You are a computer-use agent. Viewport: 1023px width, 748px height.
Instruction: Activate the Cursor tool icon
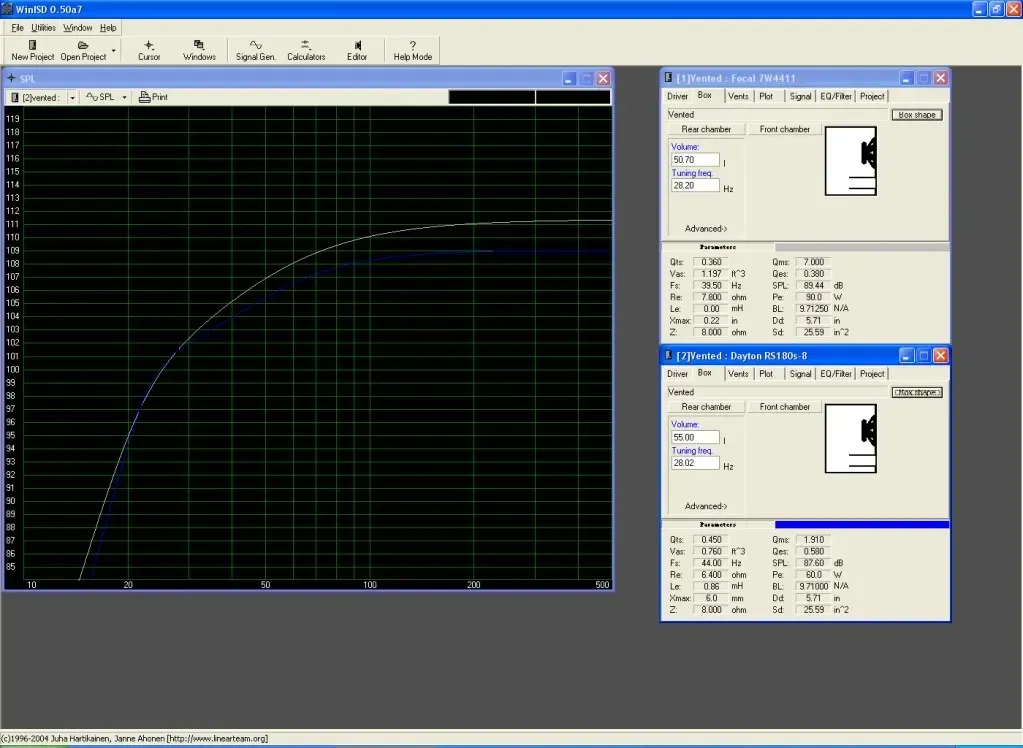[149, 50]
